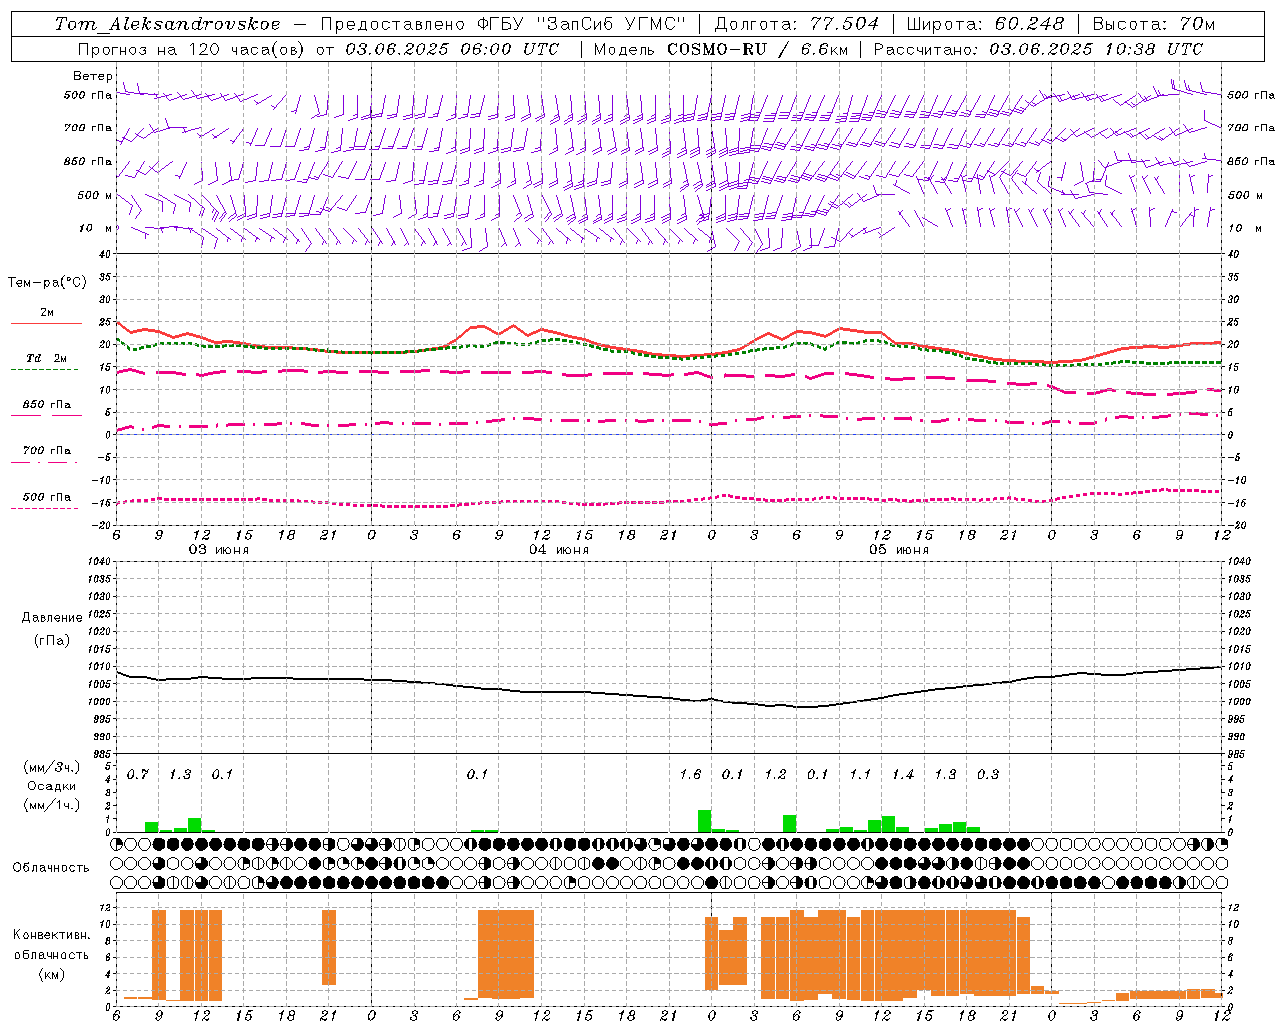Click the red 2м legend line sample
The width and height of the screenshot is (1280, 1024).
click(x=46, y=323)
